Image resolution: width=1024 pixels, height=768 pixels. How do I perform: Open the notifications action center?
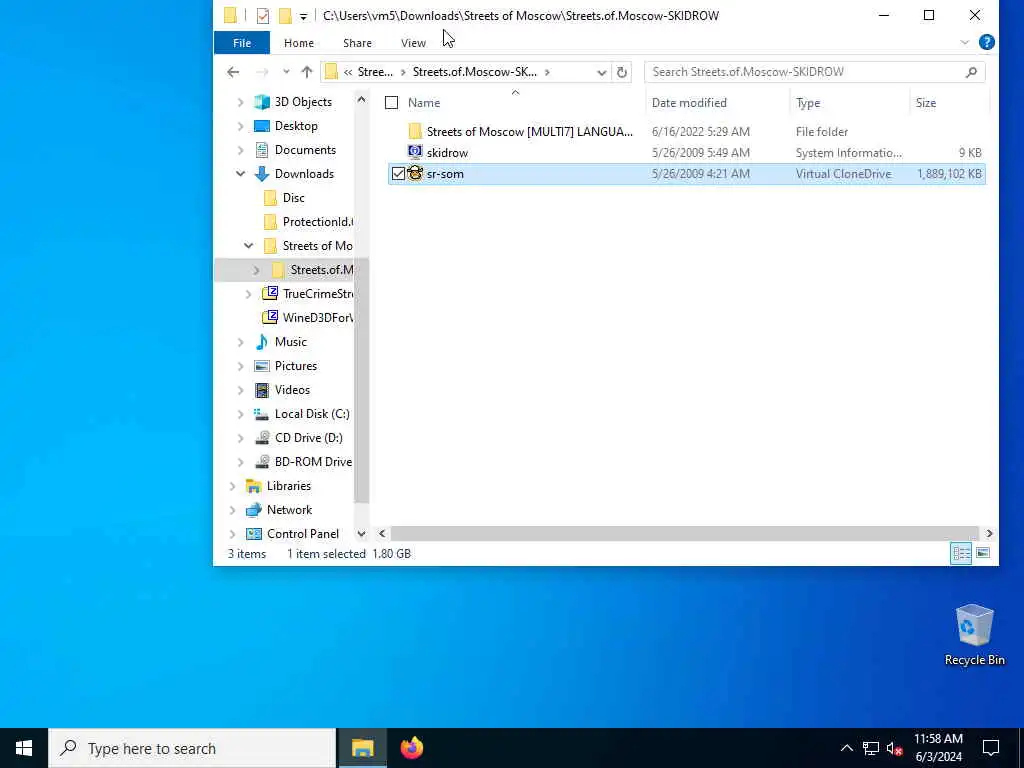tap(991, 748)
